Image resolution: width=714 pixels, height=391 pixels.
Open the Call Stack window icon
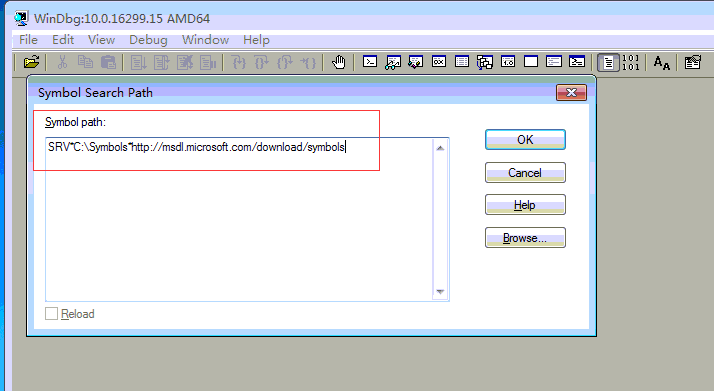tap(485, 62)
